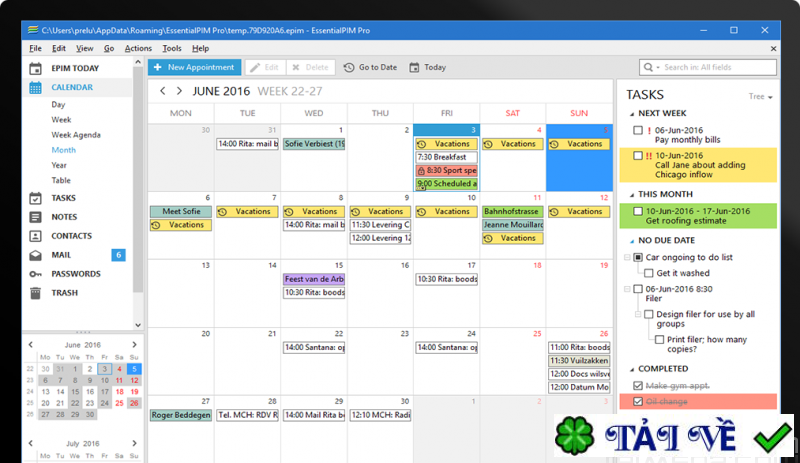800x463 pixels.
Task: Check the 06-Jun-2016 8:30 Filer task
Action: coord(638,289)
